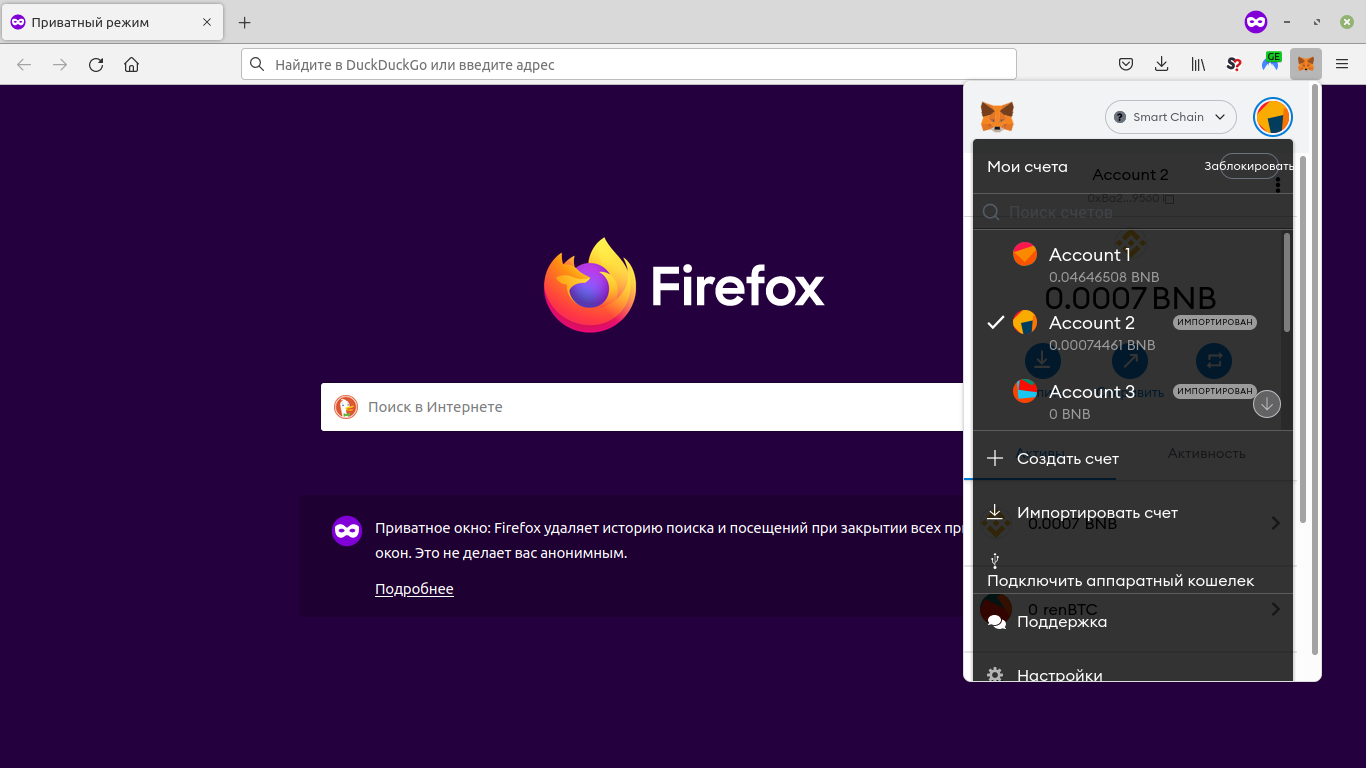The width and height of the screenshot is (1366, 768).
Task: Click the account avatar in MetaMask header
Action: click(x=1273, y=117)
